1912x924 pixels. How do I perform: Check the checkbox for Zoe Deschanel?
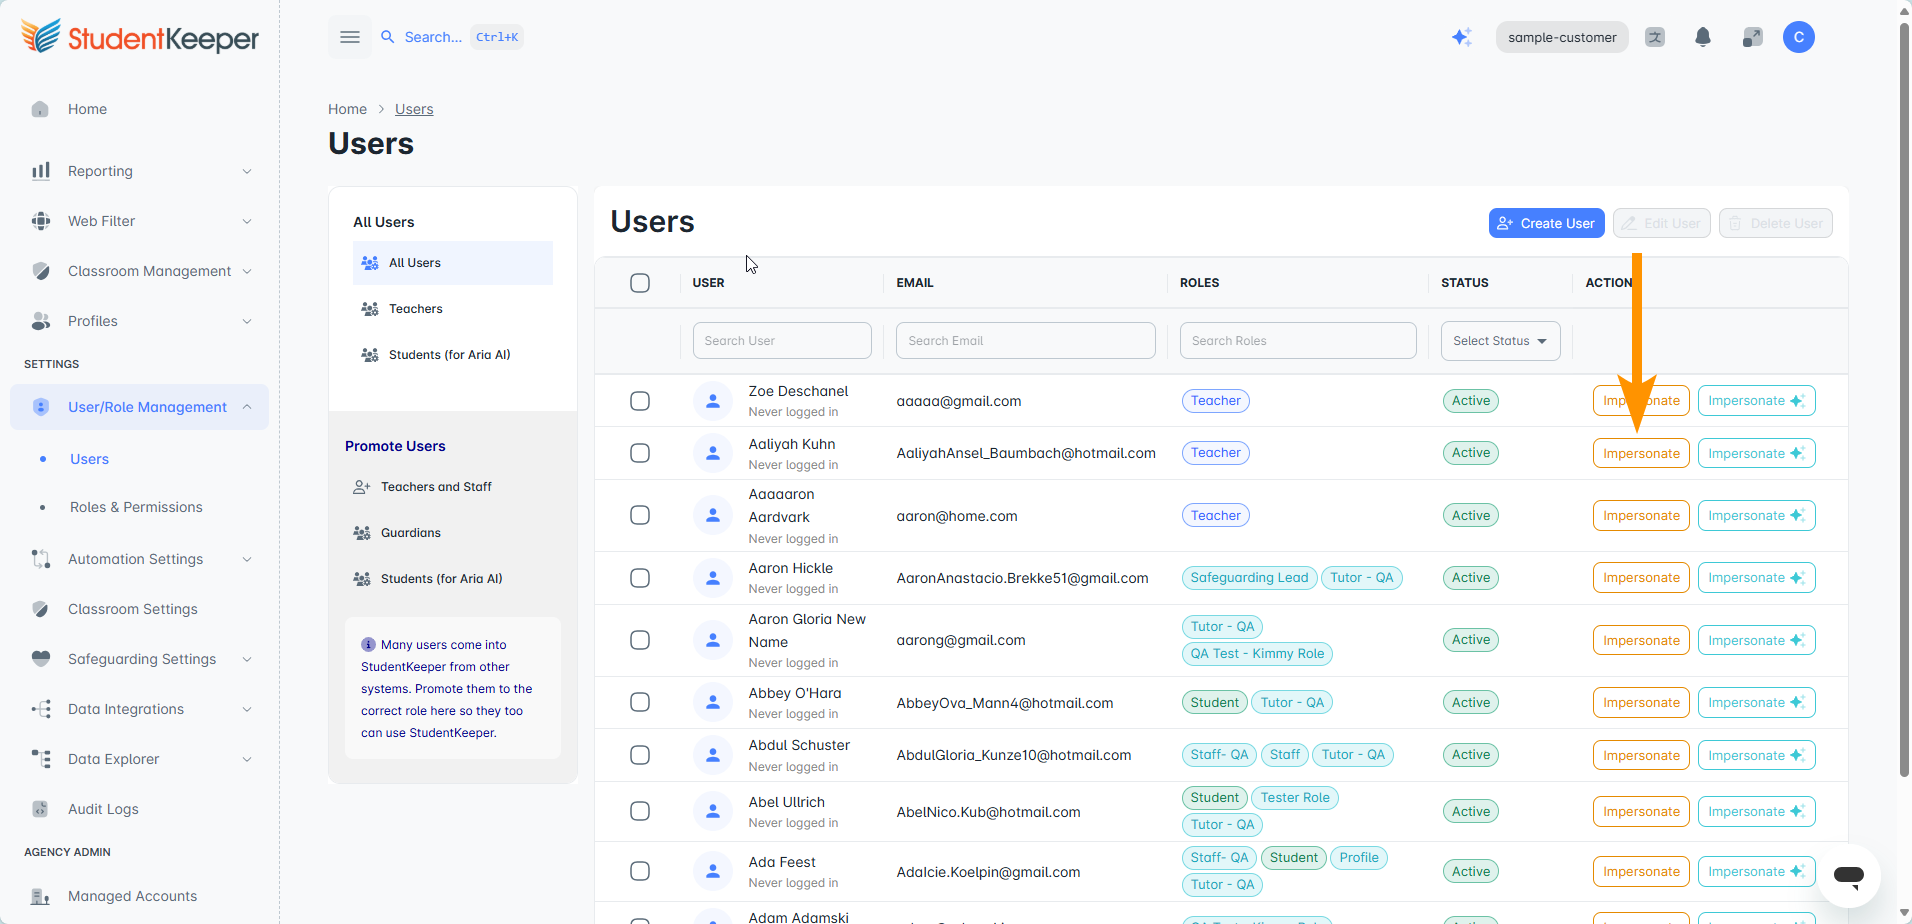[640, 400]
